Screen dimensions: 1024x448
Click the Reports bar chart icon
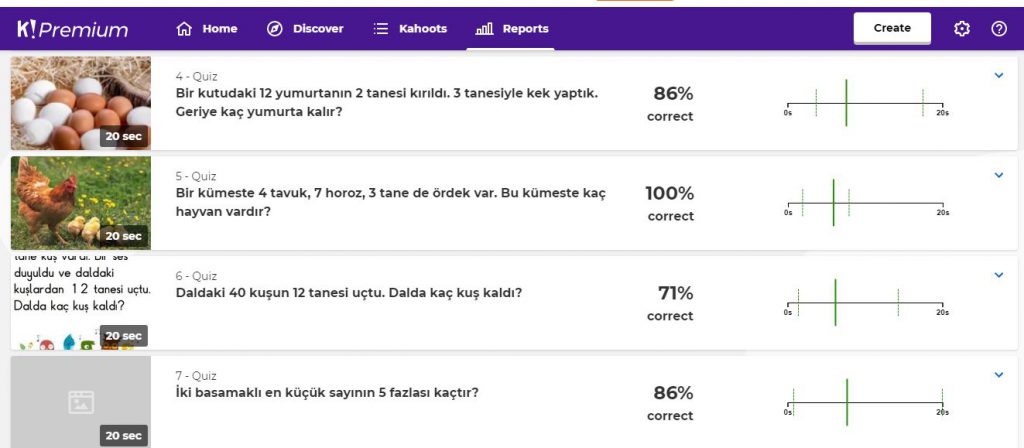pos(484,29)
